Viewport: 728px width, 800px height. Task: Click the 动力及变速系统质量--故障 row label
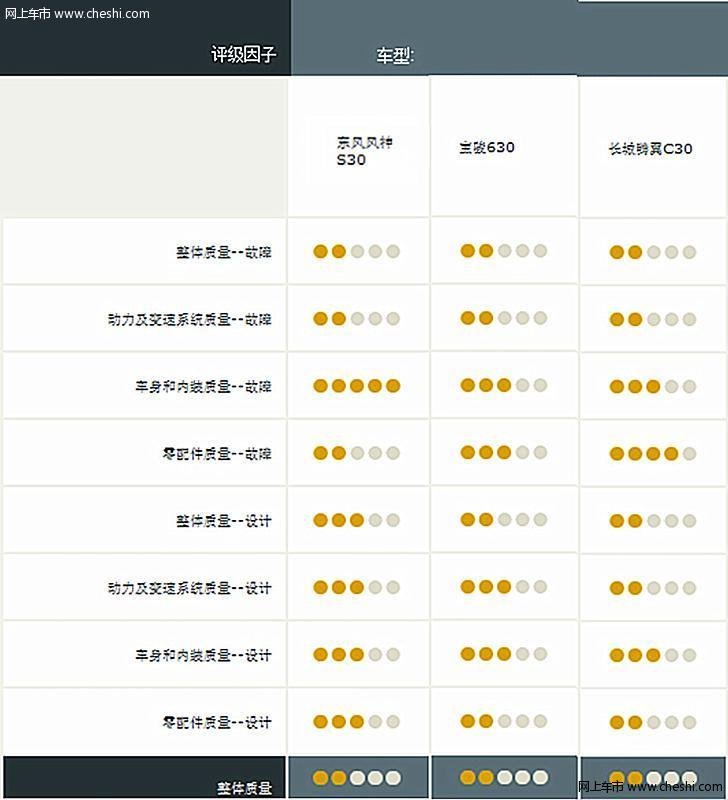189,319
